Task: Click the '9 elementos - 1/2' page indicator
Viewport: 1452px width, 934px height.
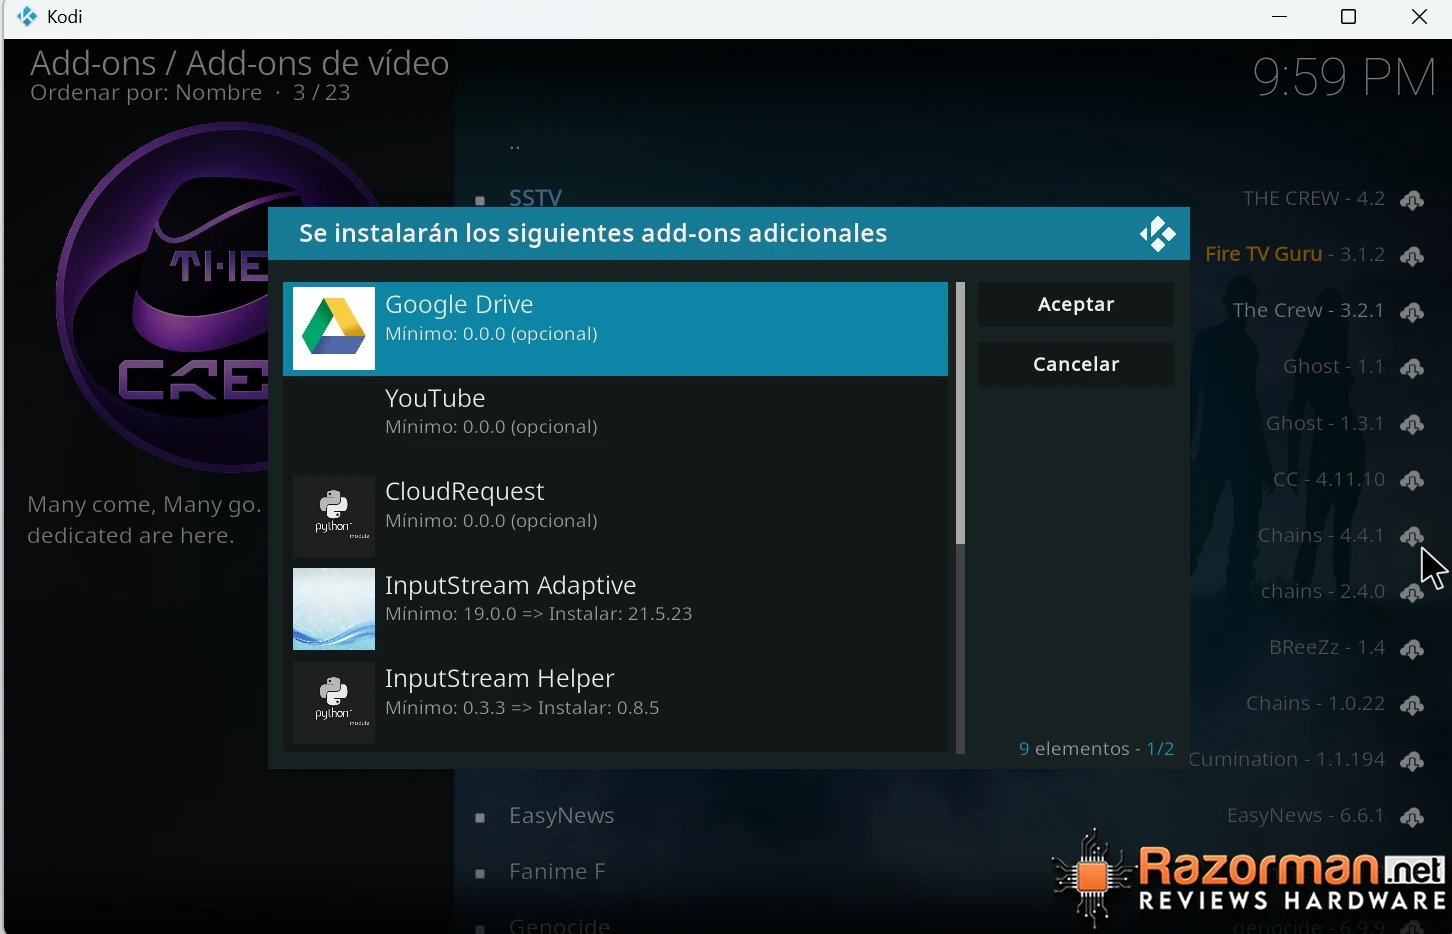Action: [1096, 749]
